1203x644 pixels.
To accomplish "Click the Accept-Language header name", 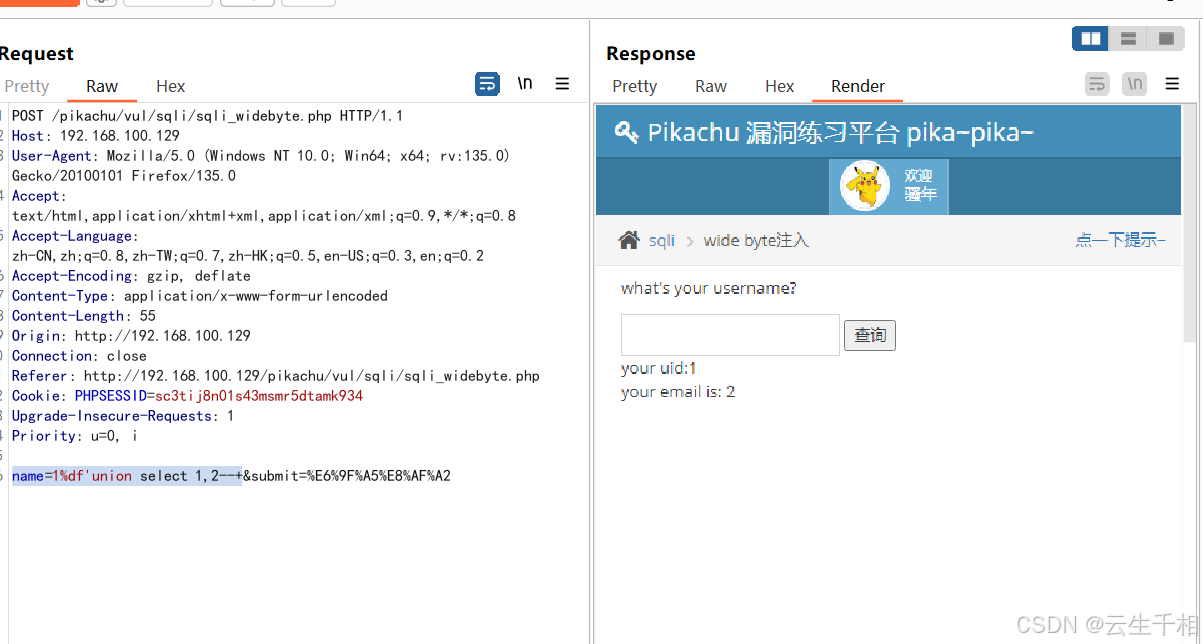I will coord(72,236).
